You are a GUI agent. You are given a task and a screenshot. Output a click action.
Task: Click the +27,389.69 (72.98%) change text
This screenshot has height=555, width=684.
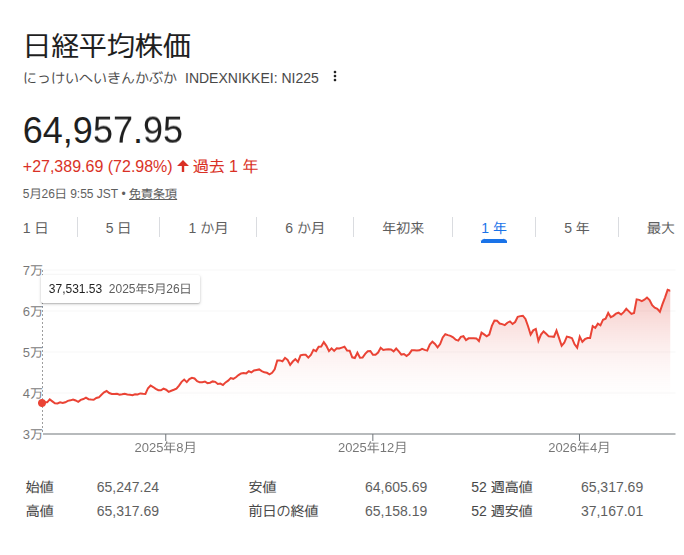pyautogui.click(x=98, y=166)
